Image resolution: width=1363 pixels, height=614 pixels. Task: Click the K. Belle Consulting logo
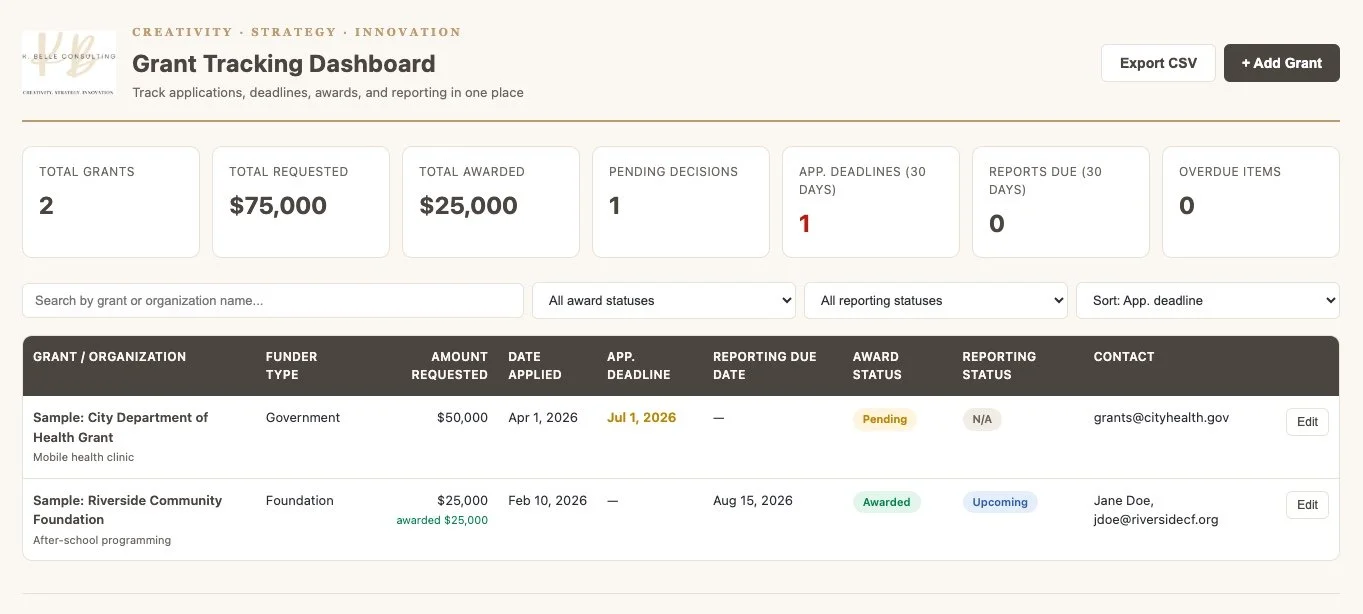[x=69, y=63]
